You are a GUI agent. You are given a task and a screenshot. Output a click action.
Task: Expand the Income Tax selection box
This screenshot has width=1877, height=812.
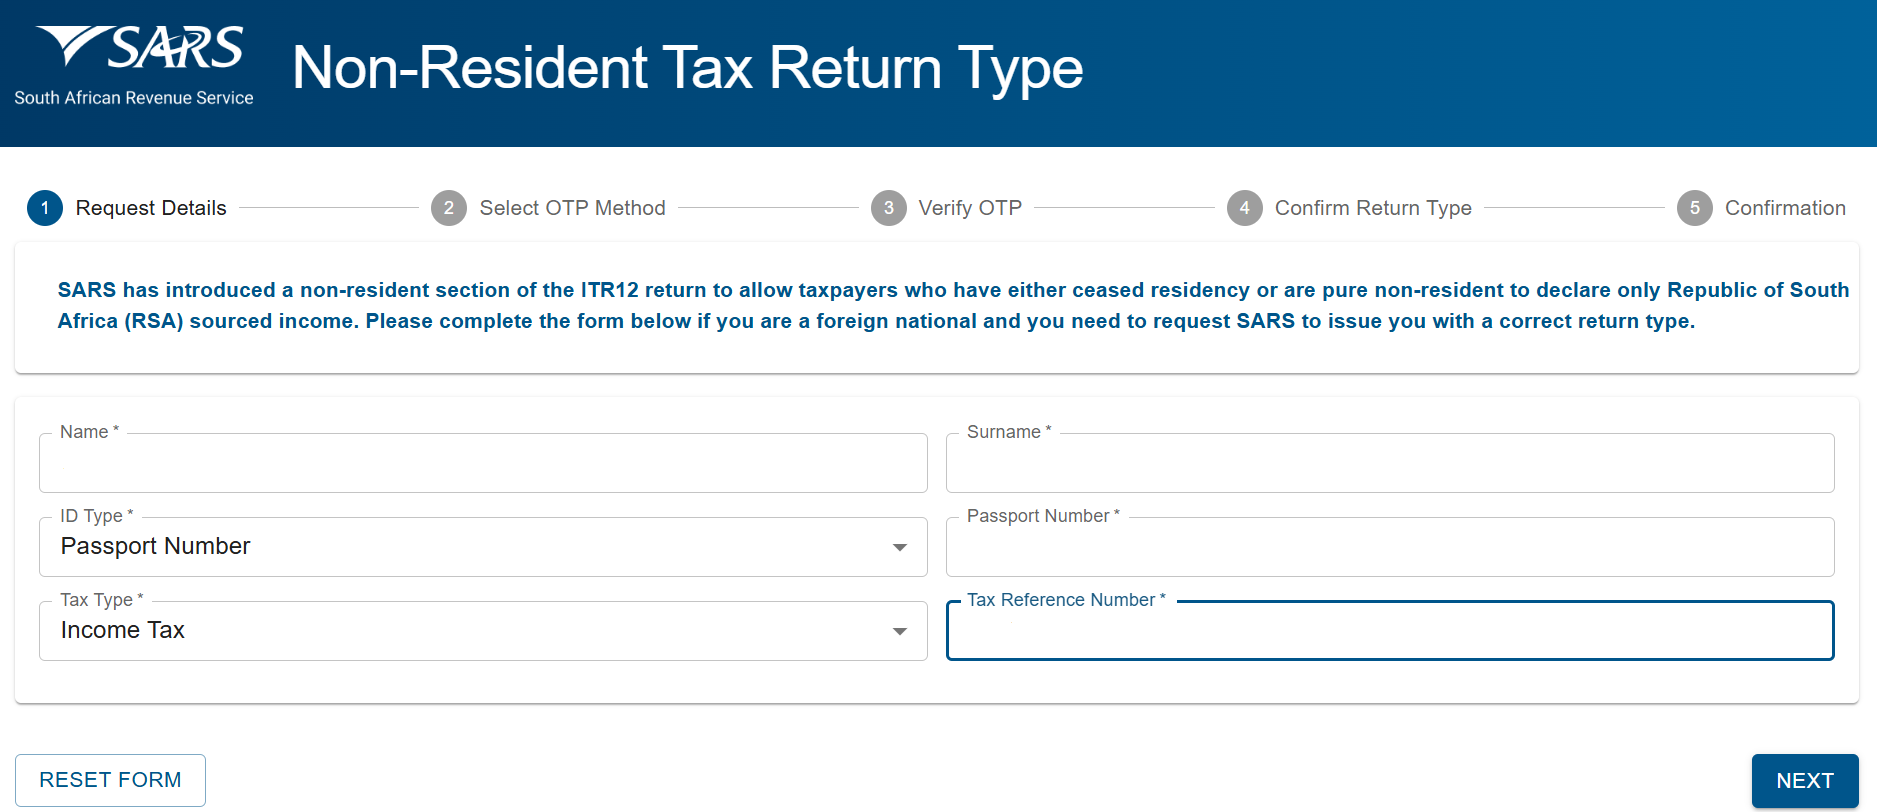pyautogui.click(x=483, y=631)
